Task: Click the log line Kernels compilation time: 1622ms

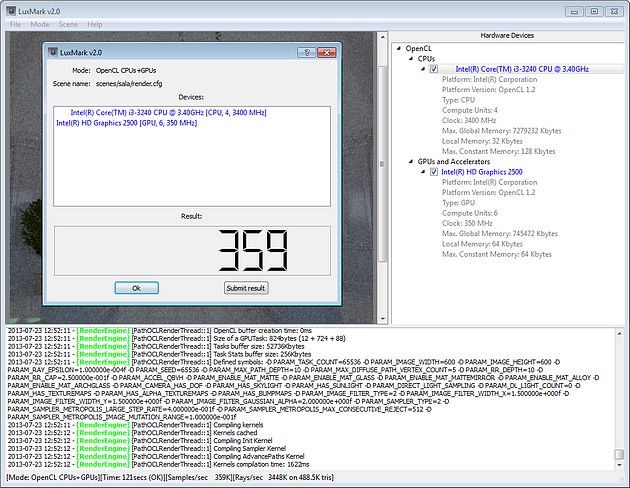Action: click(158, 464)
